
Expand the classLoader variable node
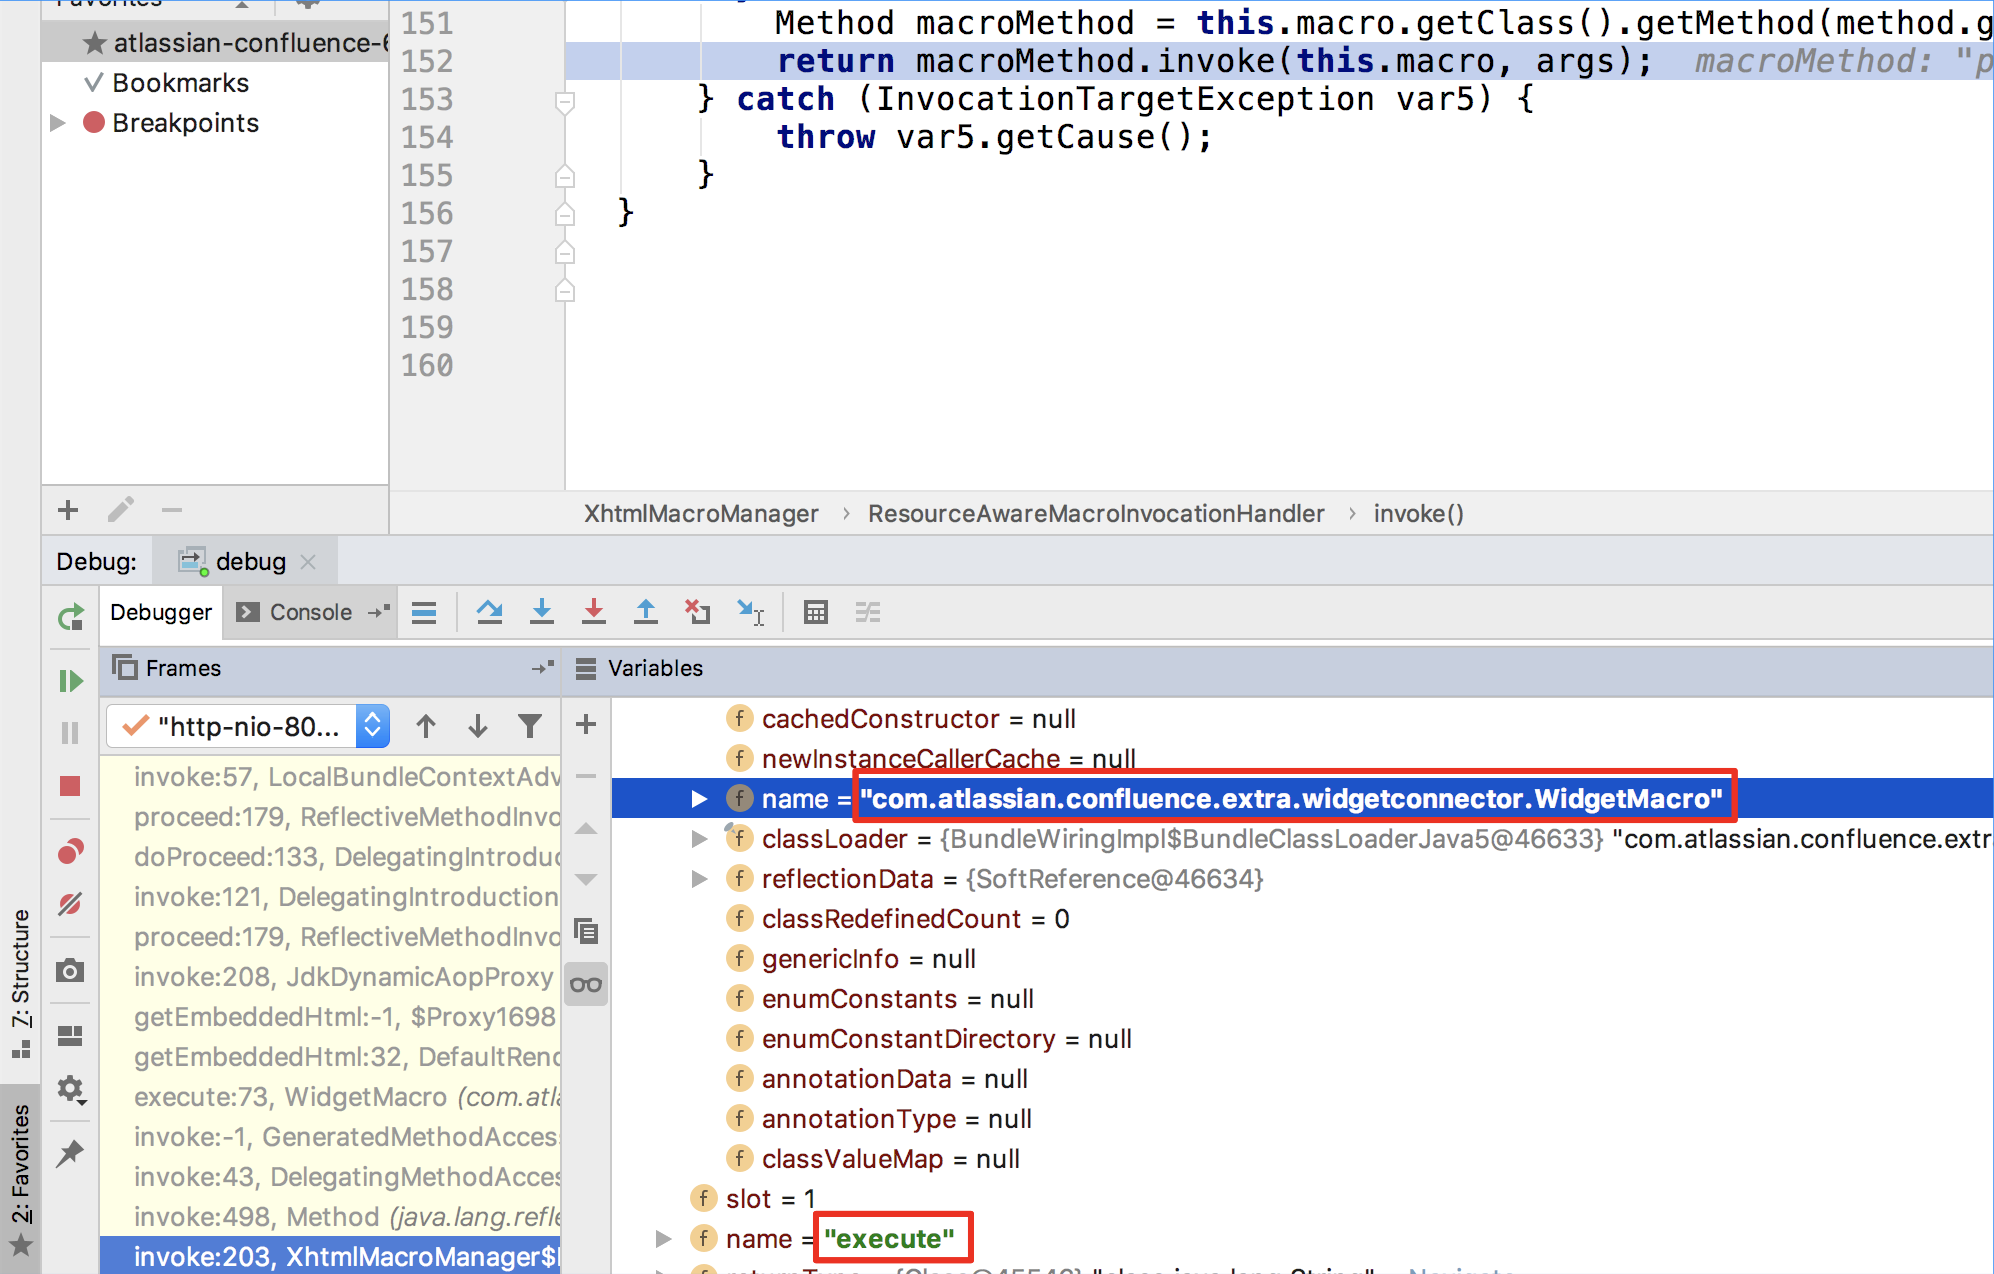tap(699, 839)
